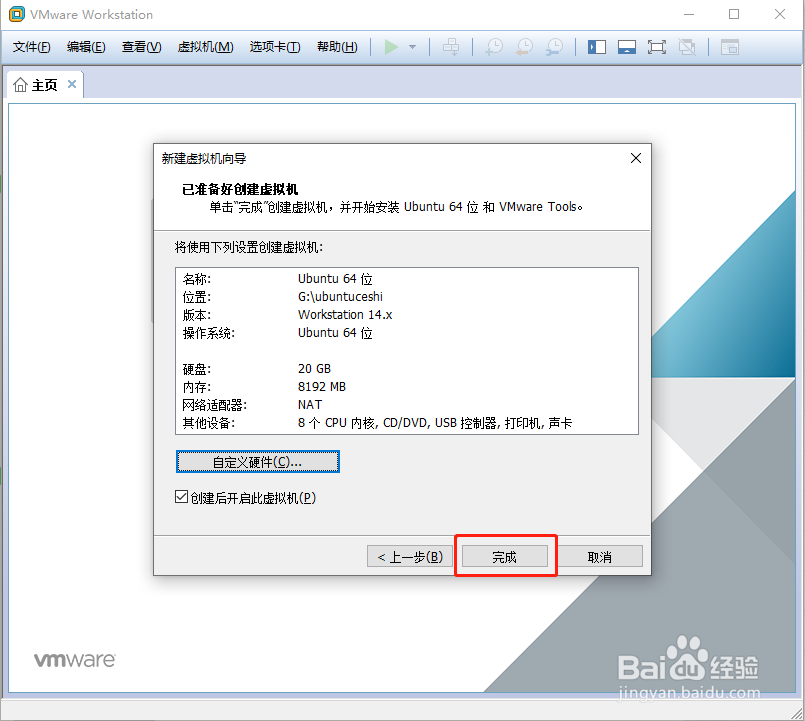Viewport: 805px width, 721px height.
Task: Open the snapshot manager icon
Action: coord(554,47)
